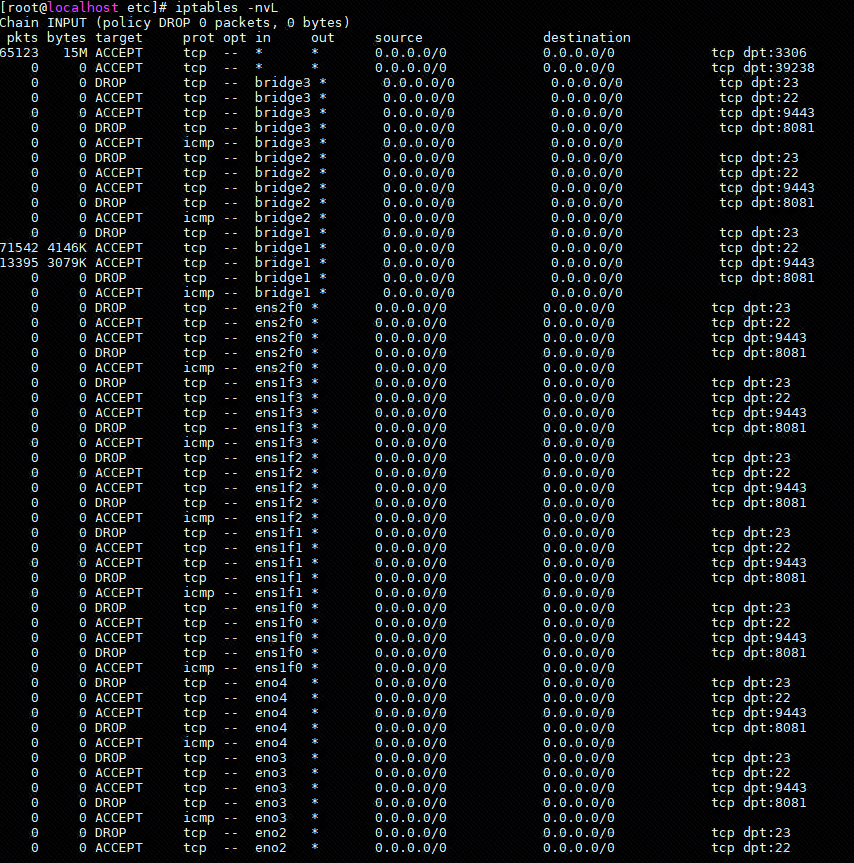Select 'dpt:9443' in the bridge2 row

click(x=782, y=188)
